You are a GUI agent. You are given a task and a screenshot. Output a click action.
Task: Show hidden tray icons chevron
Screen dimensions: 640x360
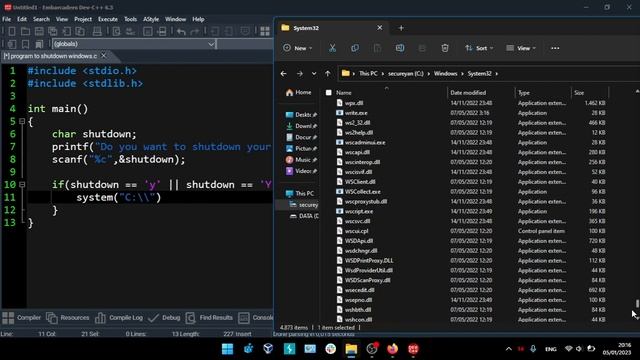point(509,349)
